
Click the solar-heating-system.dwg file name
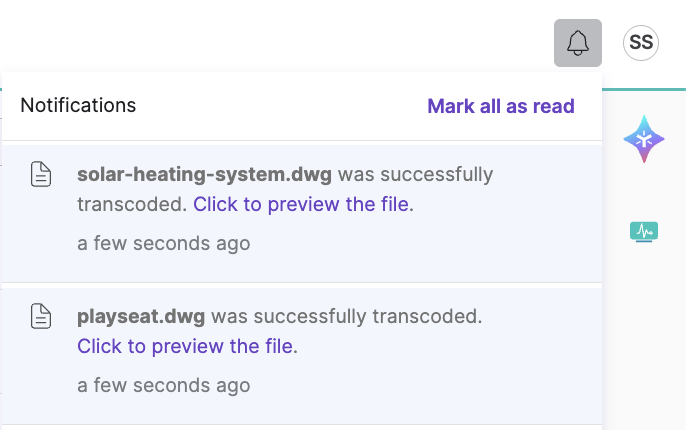point(204,175)
